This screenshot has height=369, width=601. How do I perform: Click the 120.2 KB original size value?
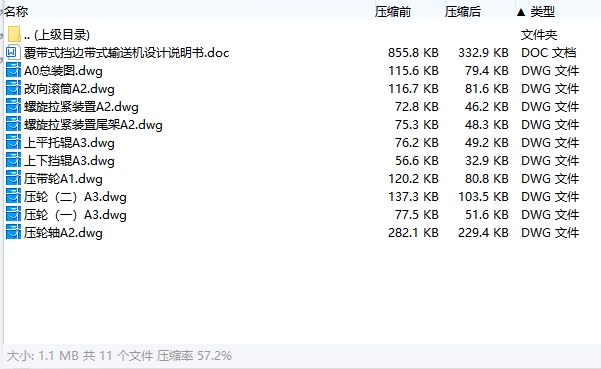413,179
